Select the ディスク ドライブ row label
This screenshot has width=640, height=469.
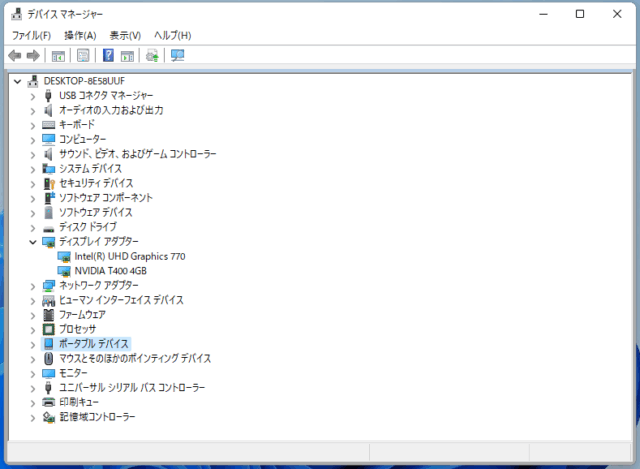(x=88, y=227)
